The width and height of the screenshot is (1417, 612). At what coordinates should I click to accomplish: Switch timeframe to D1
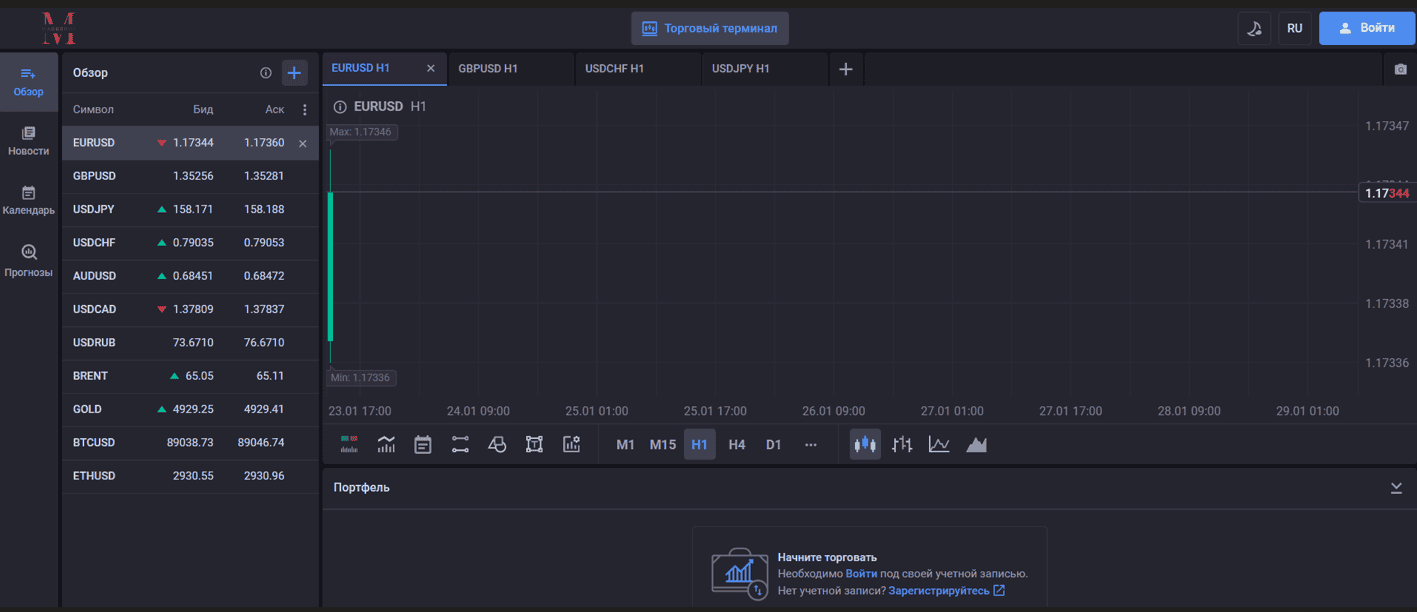(773, 445)
